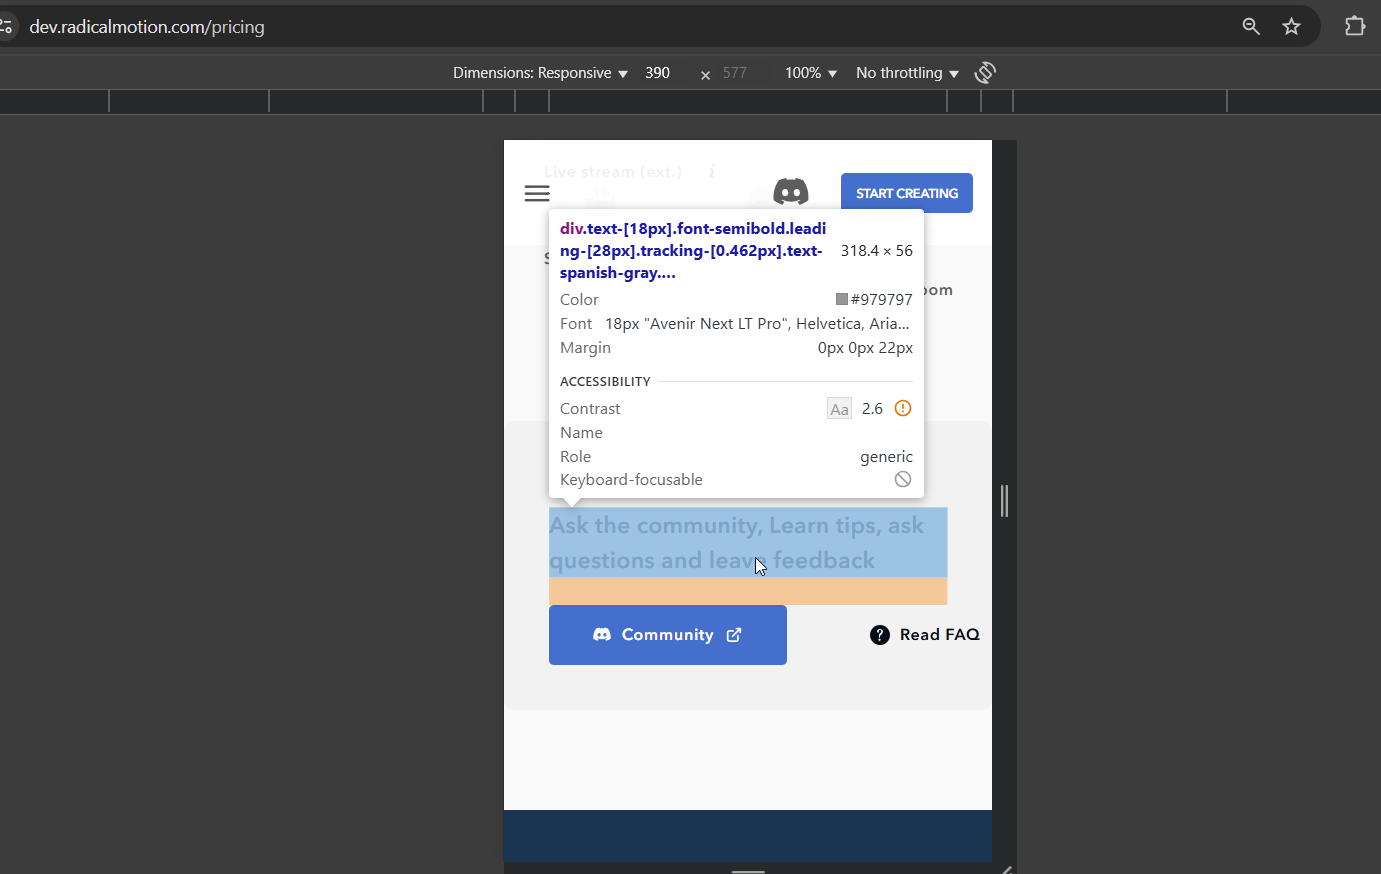Click the 'Live stream (ext.)' faded text
This screenshot has width=1381, height=874.
[613, 172]
